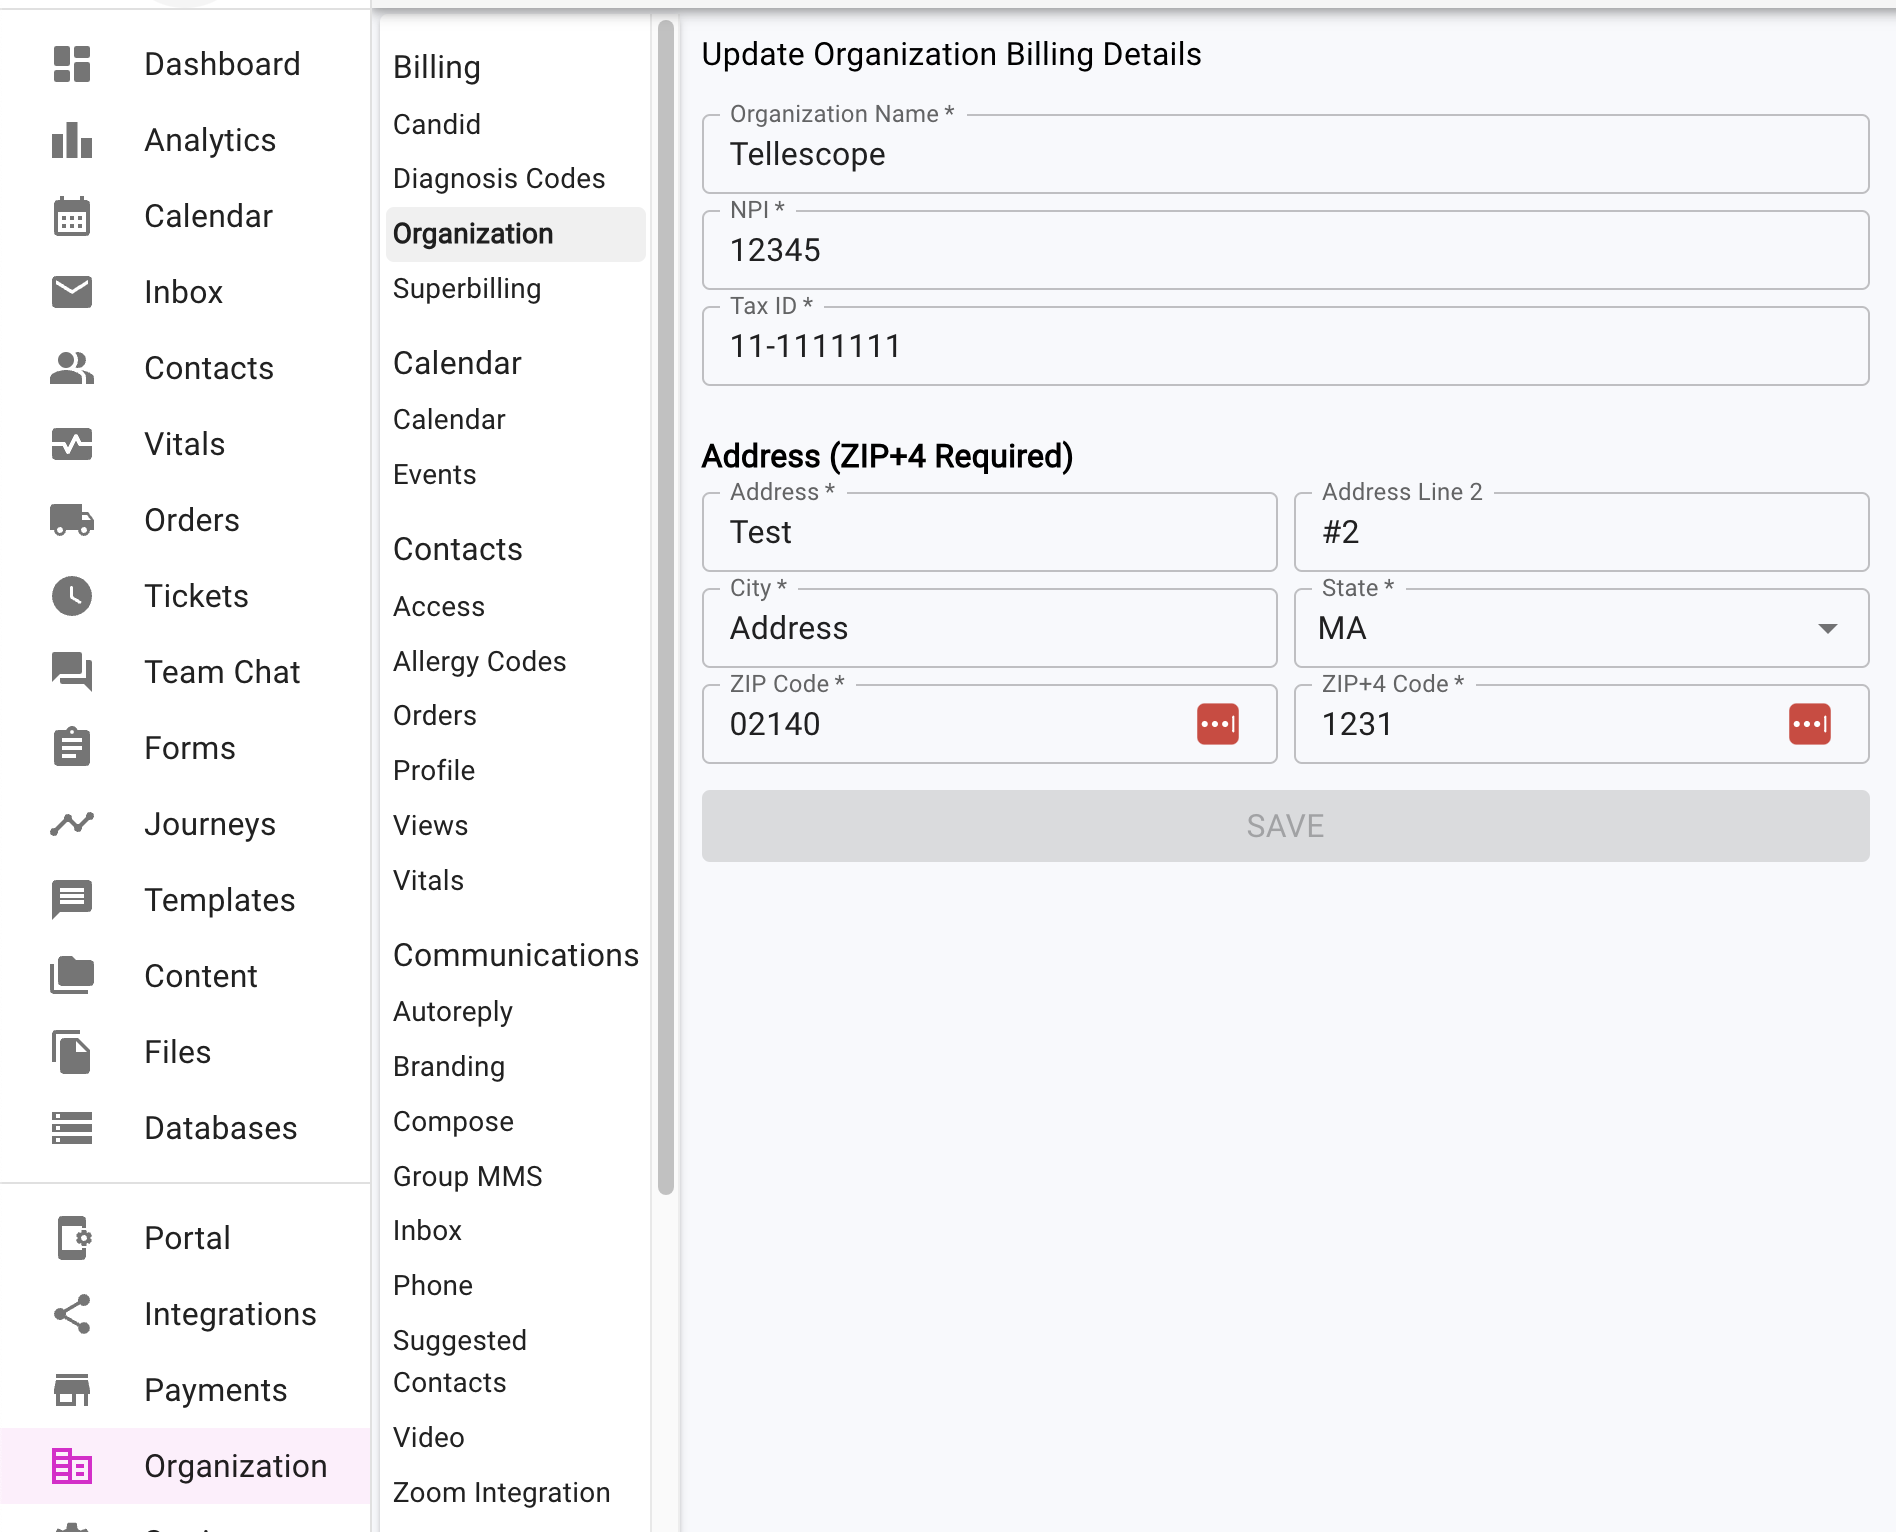Open the Dashboard icon in sidebar
Image resolution: width=1896 pixels, height=1532 pixels.
pyautogui.click(x=72, y=64)
